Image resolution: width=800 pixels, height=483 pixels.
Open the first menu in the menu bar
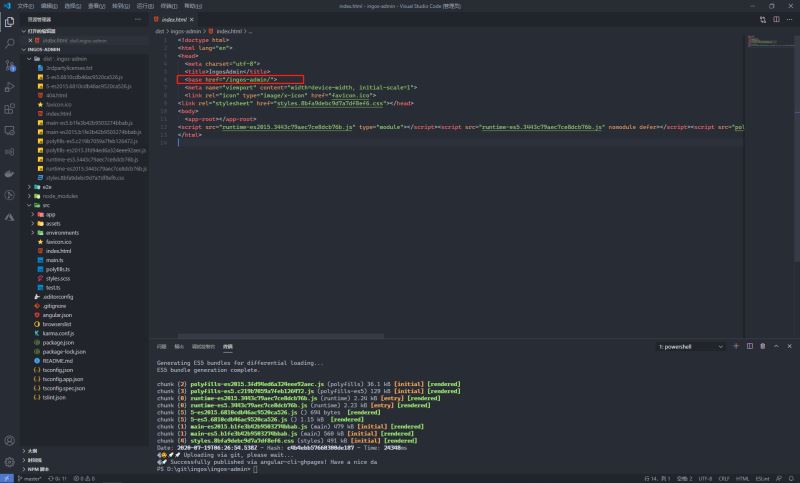pyautogui.click(x=25, y=5)
